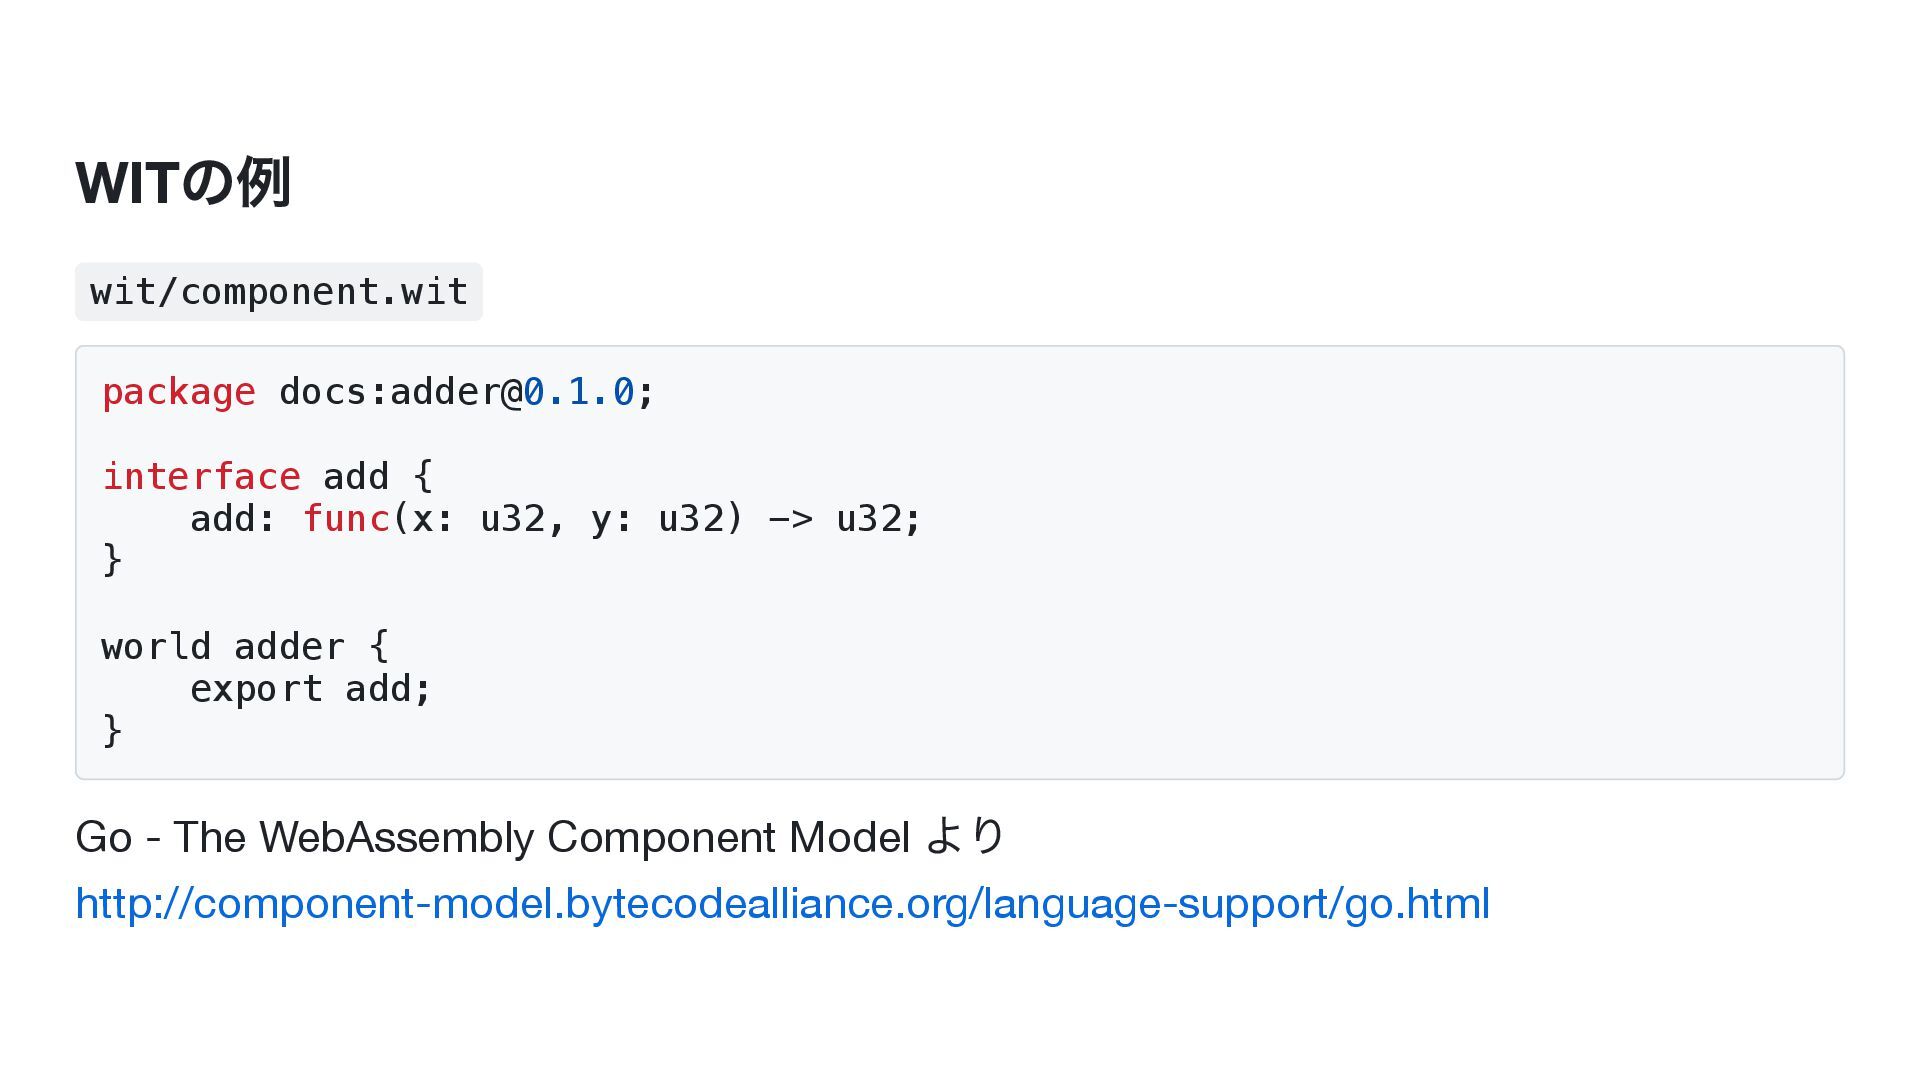Click the semicolon after version 0.1.0

click(646, 392)
